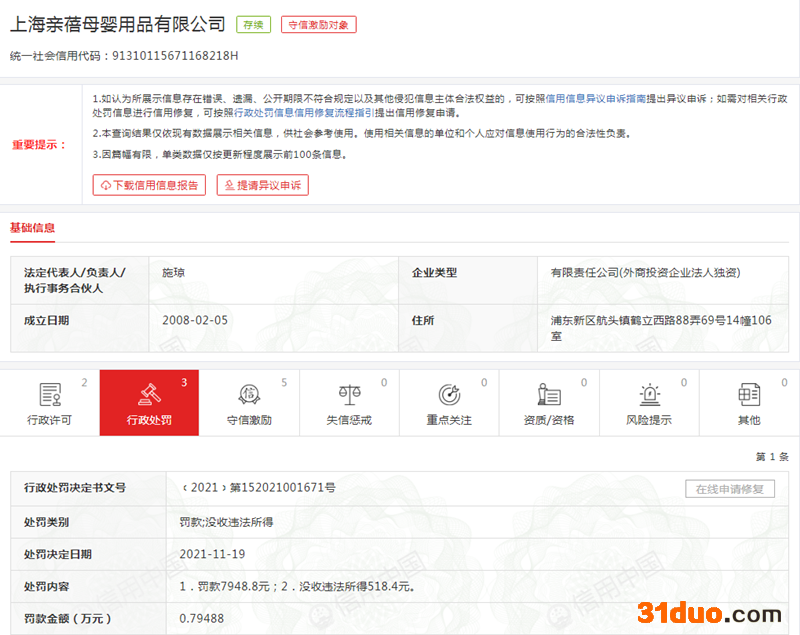This screenshot has width=800, height=635.
Task: Click the 行政处罚 gavel icon
Action: click(149, 395)
